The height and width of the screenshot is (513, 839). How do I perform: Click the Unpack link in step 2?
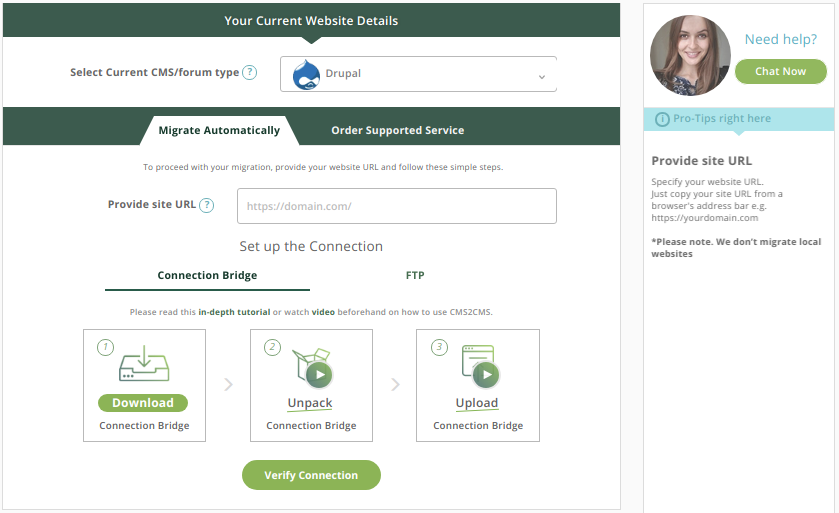[310, 403]
